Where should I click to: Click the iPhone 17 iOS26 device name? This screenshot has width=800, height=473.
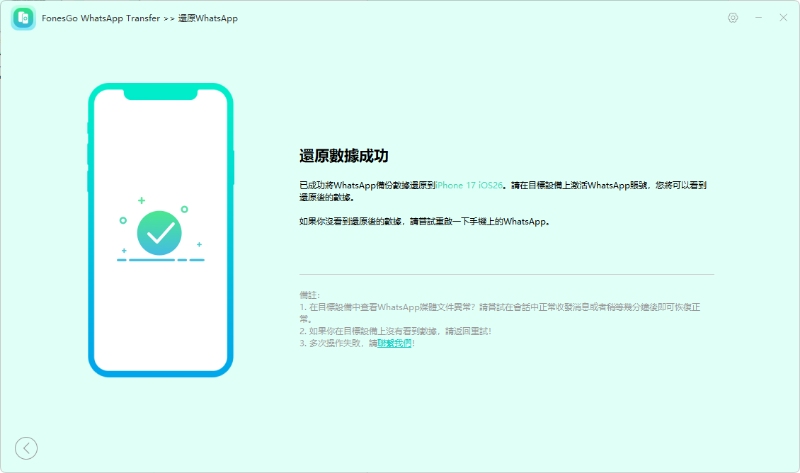(469, 185)
